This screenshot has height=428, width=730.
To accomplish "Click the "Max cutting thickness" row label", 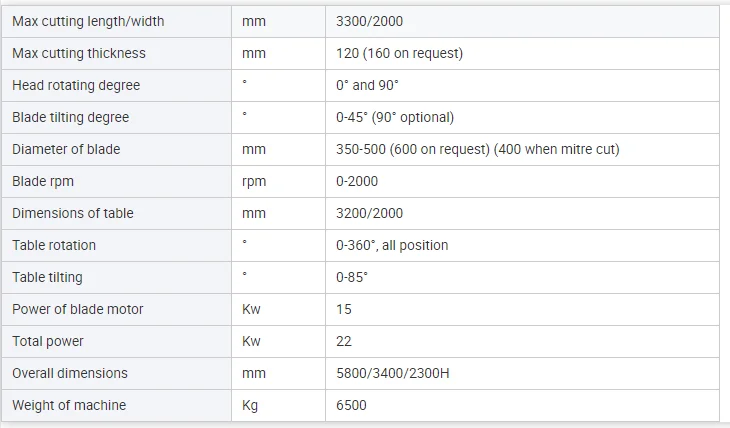I will coord(79,53).
